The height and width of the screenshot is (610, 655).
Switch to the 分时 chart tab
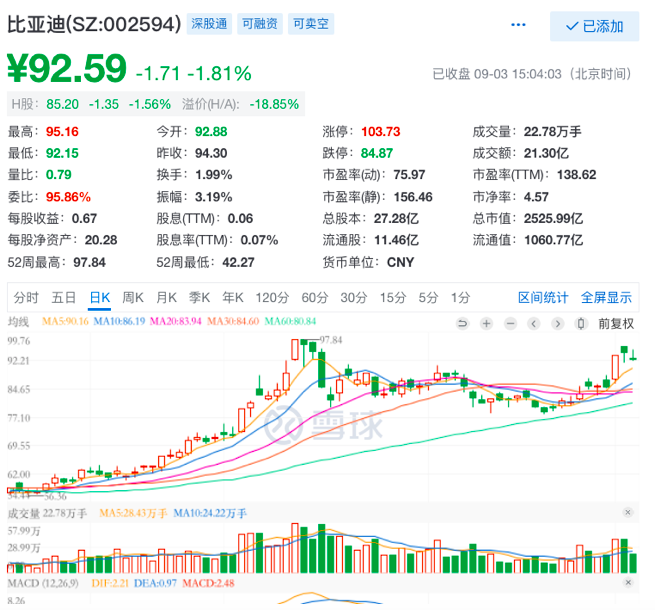pos(26,298)
